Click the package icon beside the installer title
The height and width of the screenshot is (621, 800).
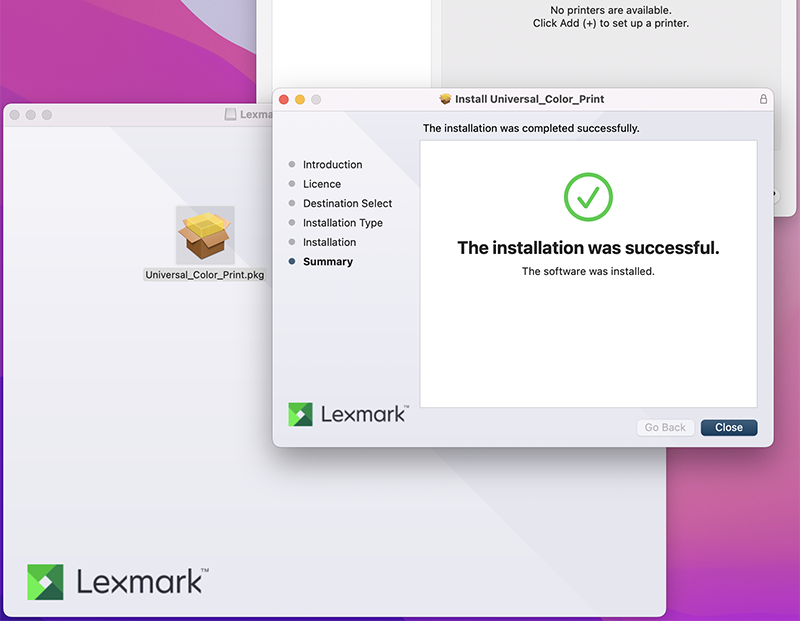(x=445, y=99)
